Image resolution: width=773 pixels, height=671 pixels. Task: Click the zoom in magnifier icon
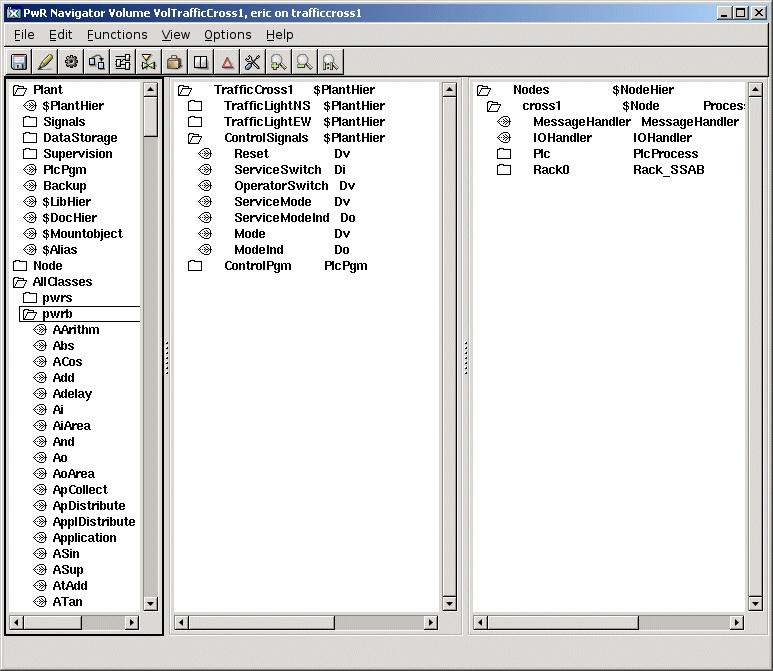pos(278,62)
